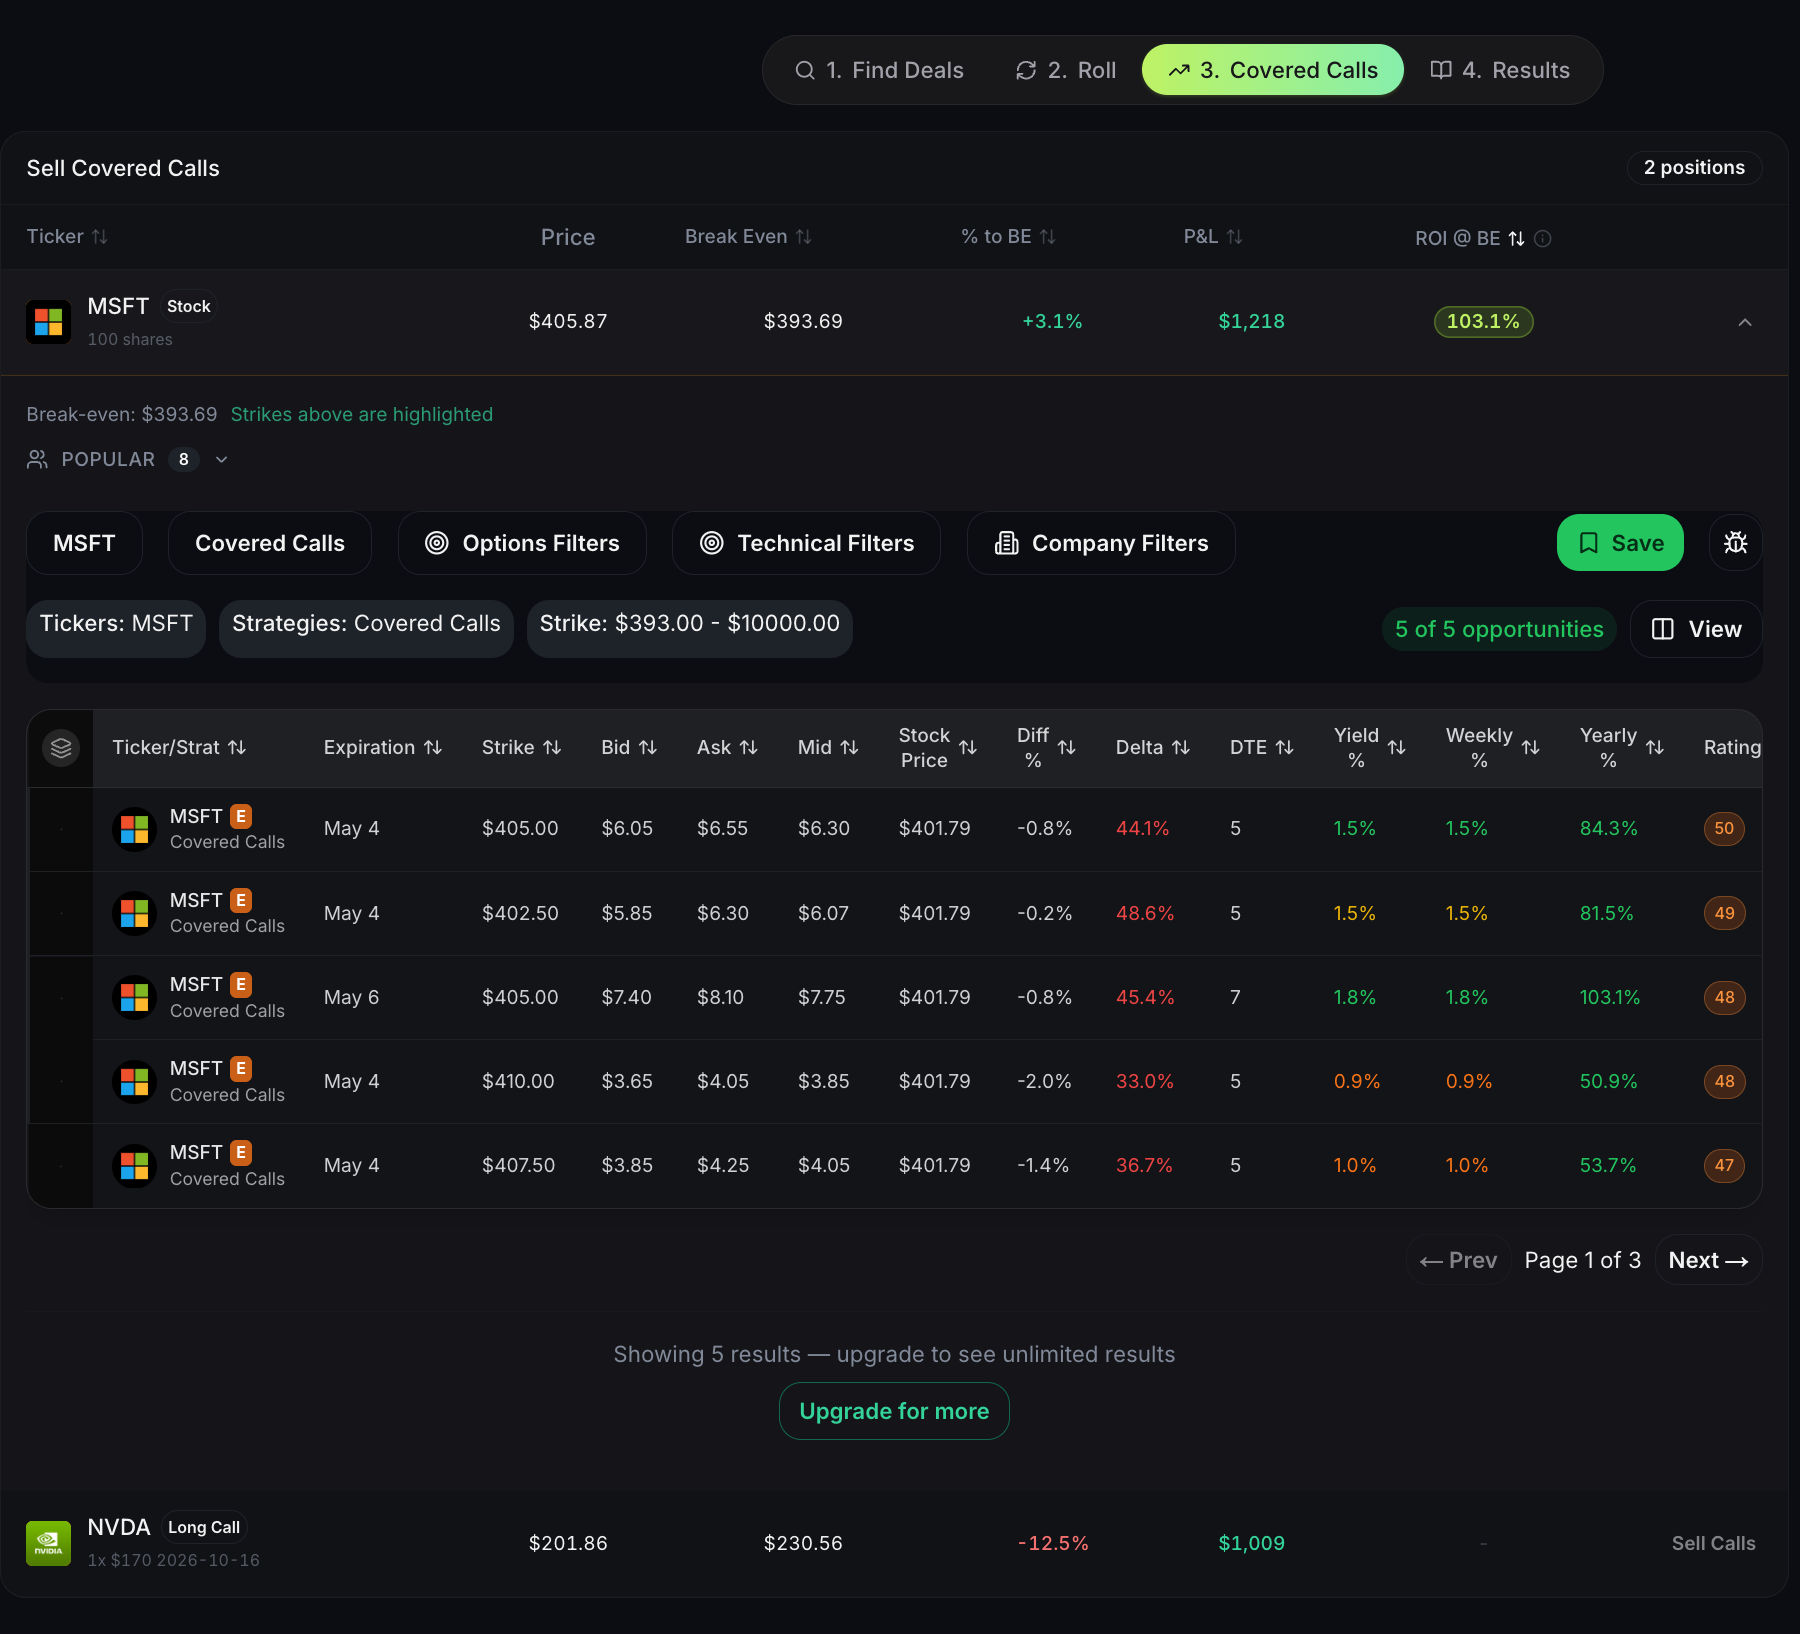Click the 2 positions badge
Screen dimensions: 1800x1634
click(1694, 167)
